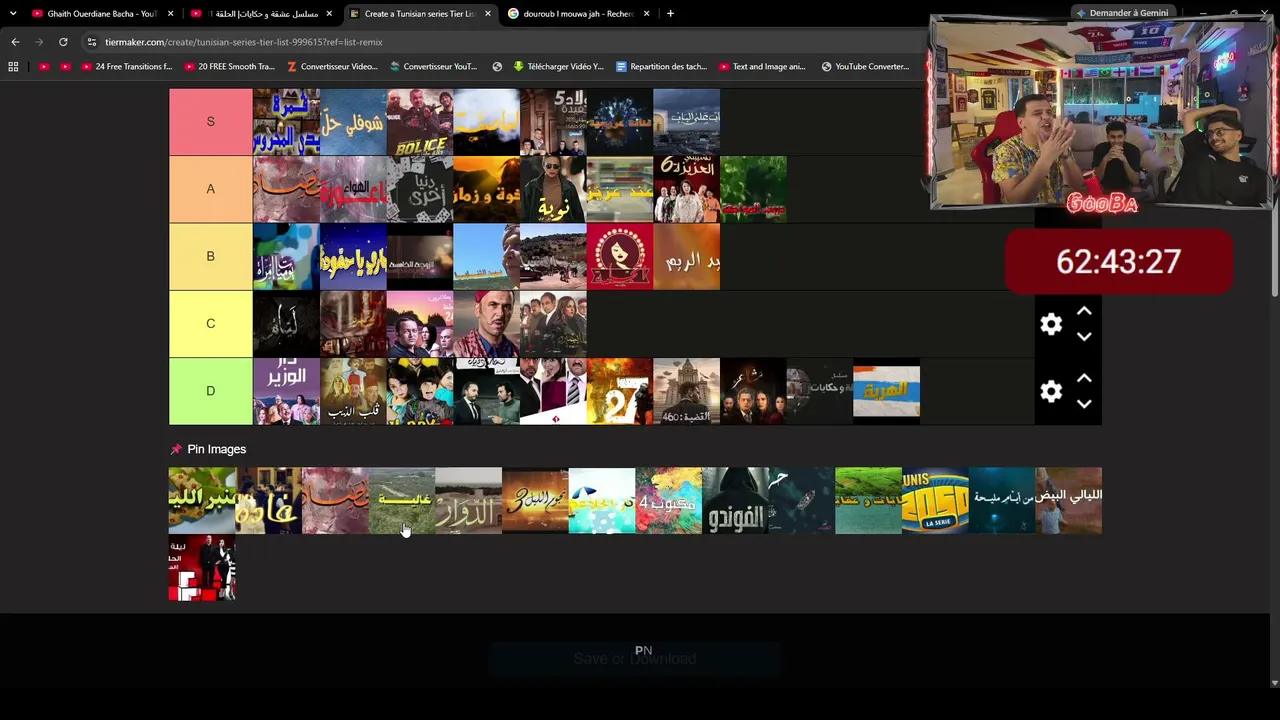The image size is (1280, 720).
Task: Select the green leaves poster in A tier
Action: coord(753,189)
